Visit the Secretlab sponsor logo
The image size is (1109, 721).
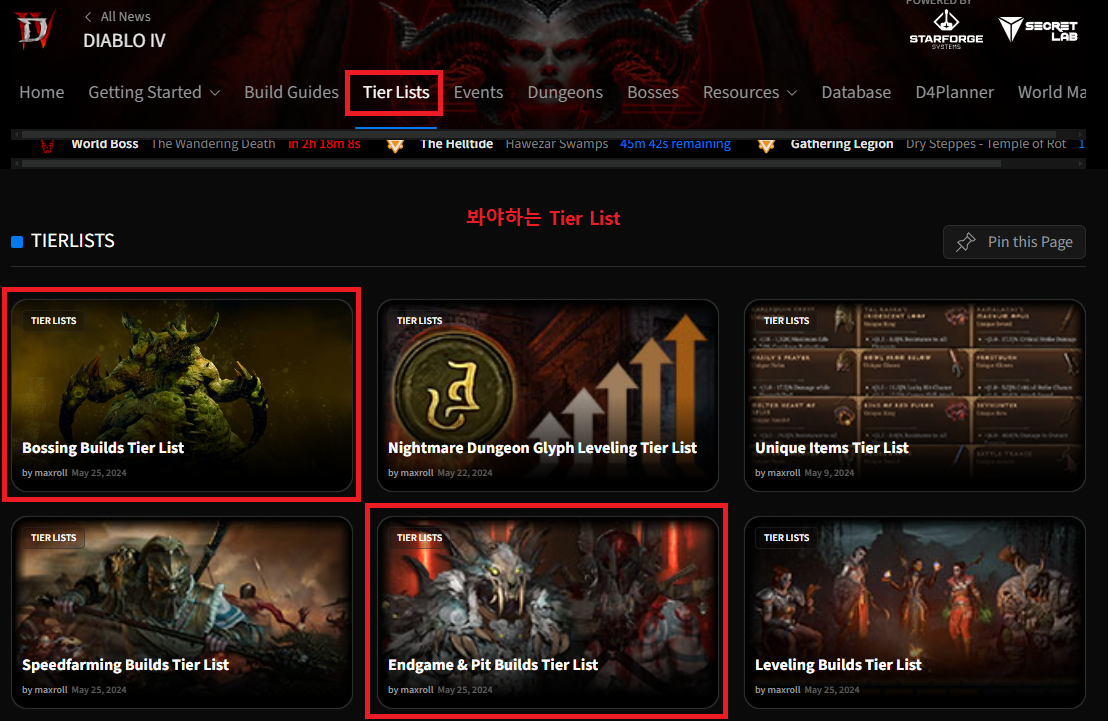[x=1038, y=30]
